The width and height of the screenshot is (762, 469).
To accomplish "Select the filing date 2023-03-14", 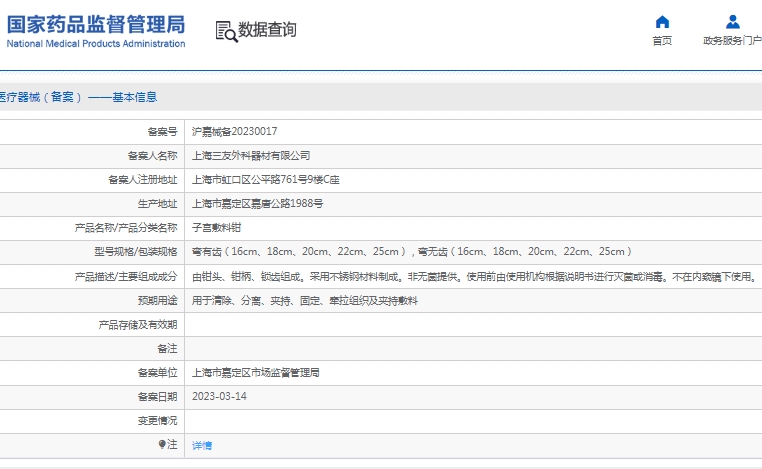I will (219, 397).
